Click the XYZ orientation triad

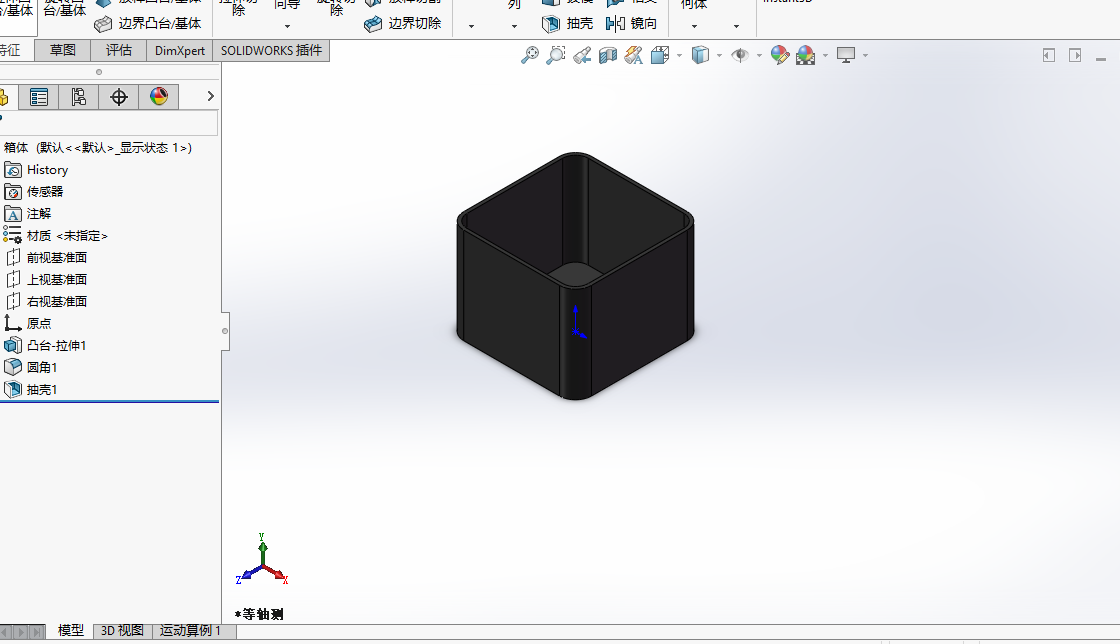[x=262, y=560]
